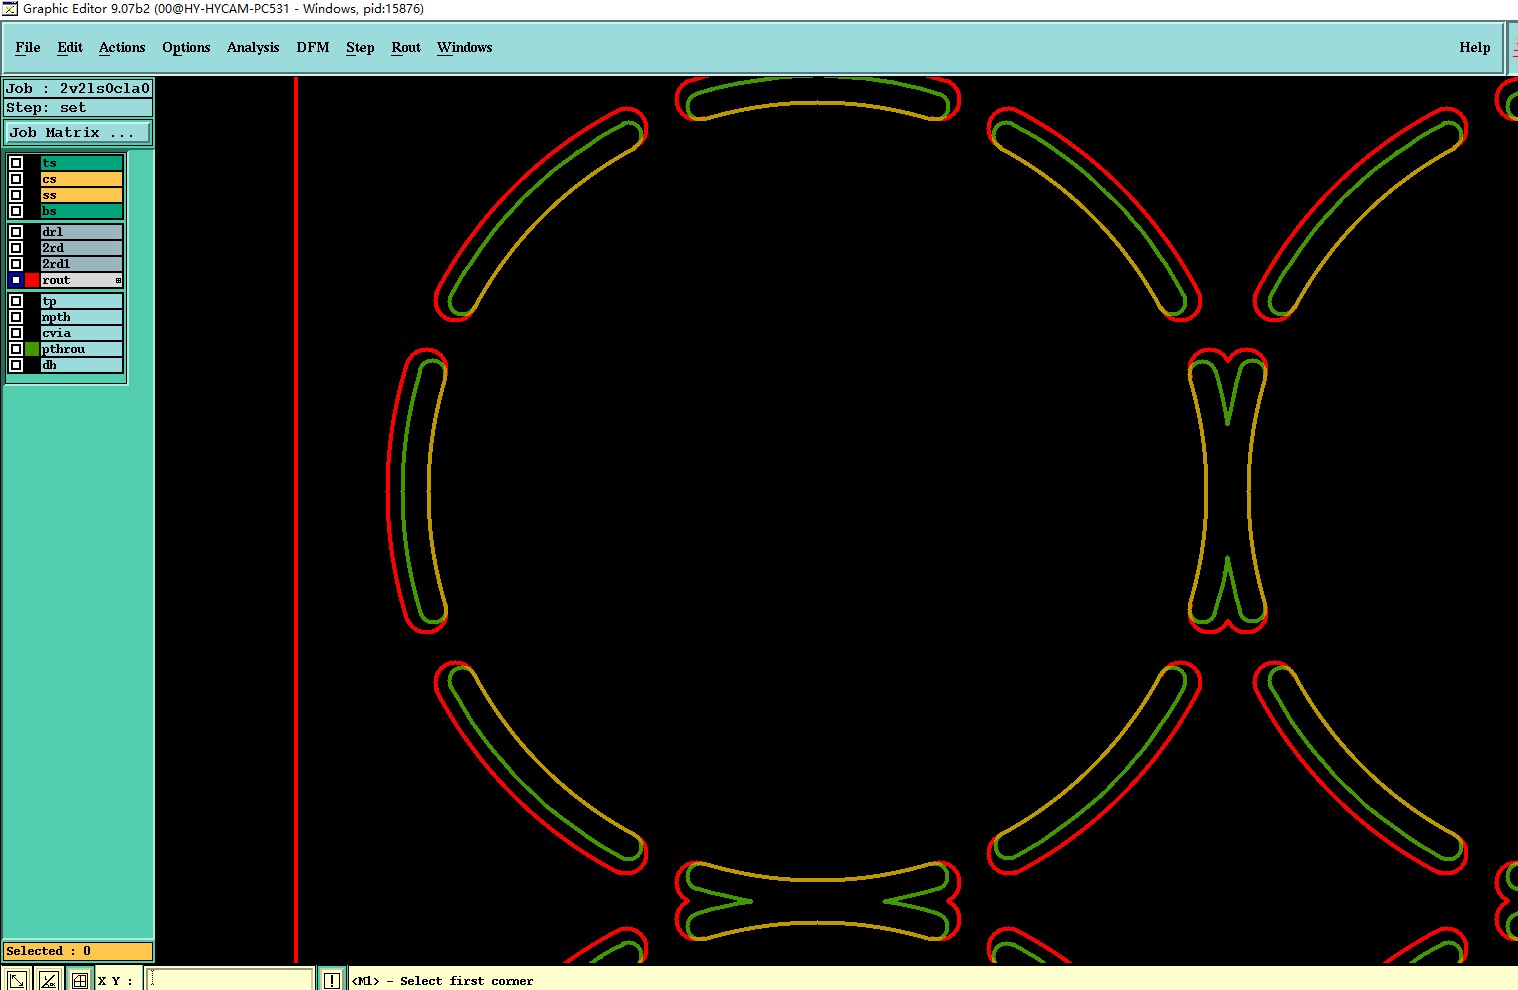
Task: Toggle display checkbox for dh layer
Action: click(x=16, y=365)
